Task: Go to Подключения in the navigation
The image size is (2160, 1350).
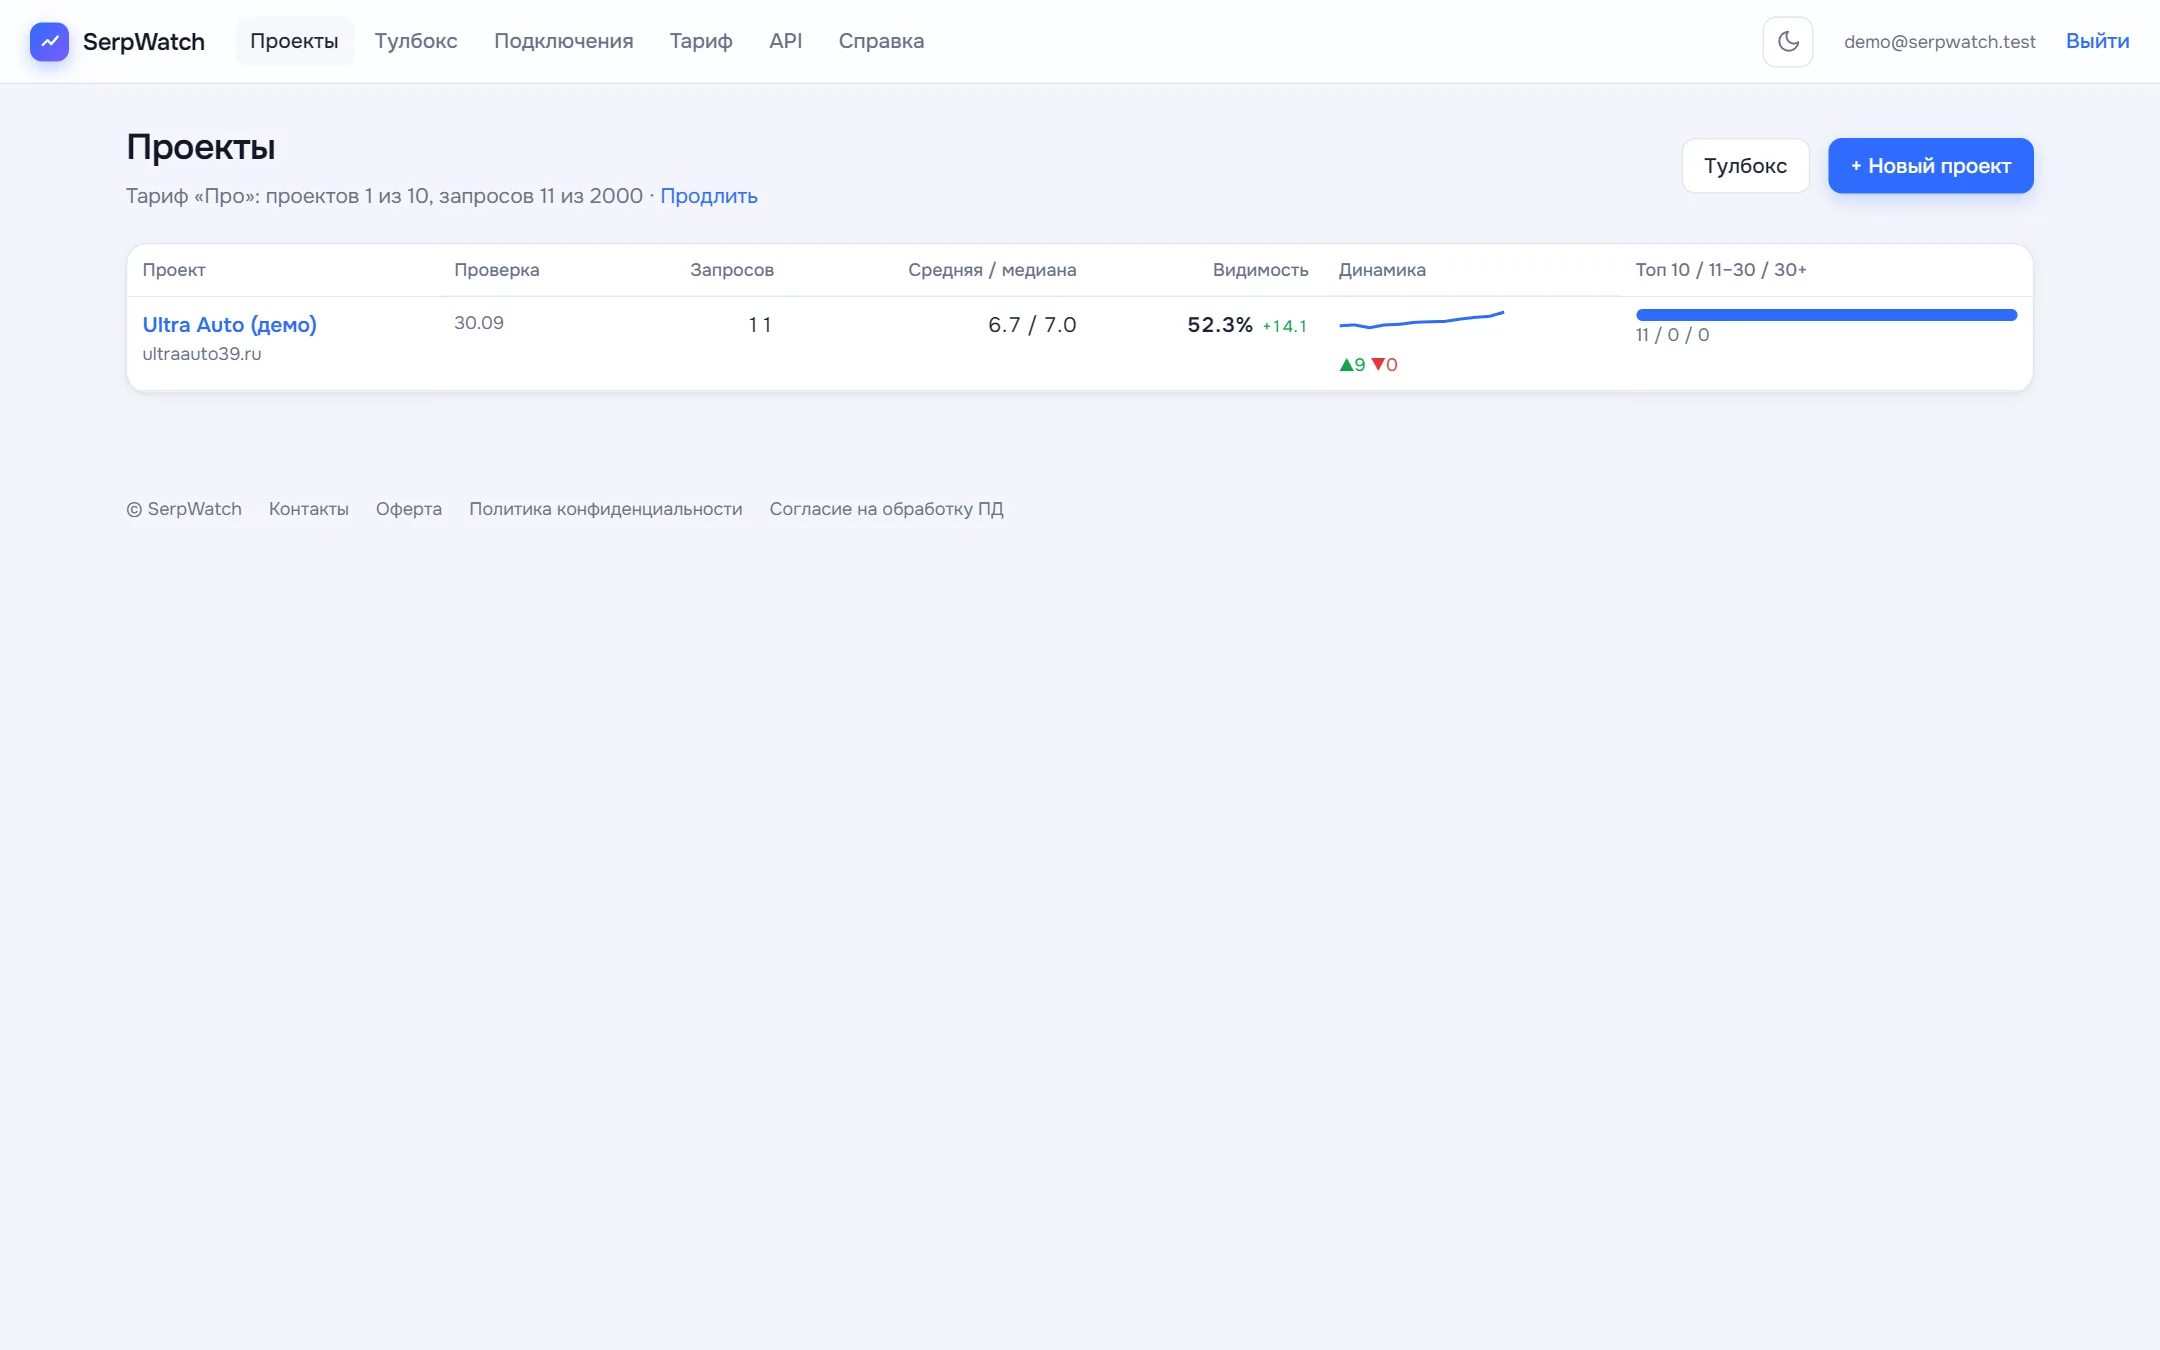Action: pyautogui.click(x=564, y=41)
